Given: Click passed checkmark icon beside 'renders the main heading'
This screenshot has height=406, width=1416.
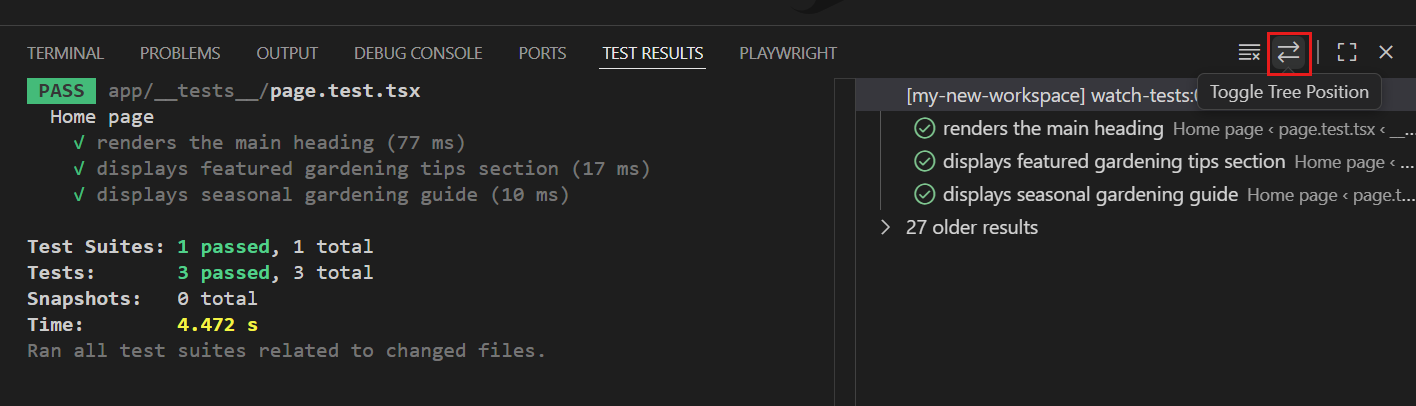Looking at the screenshot, I should [x=925, y=129].
